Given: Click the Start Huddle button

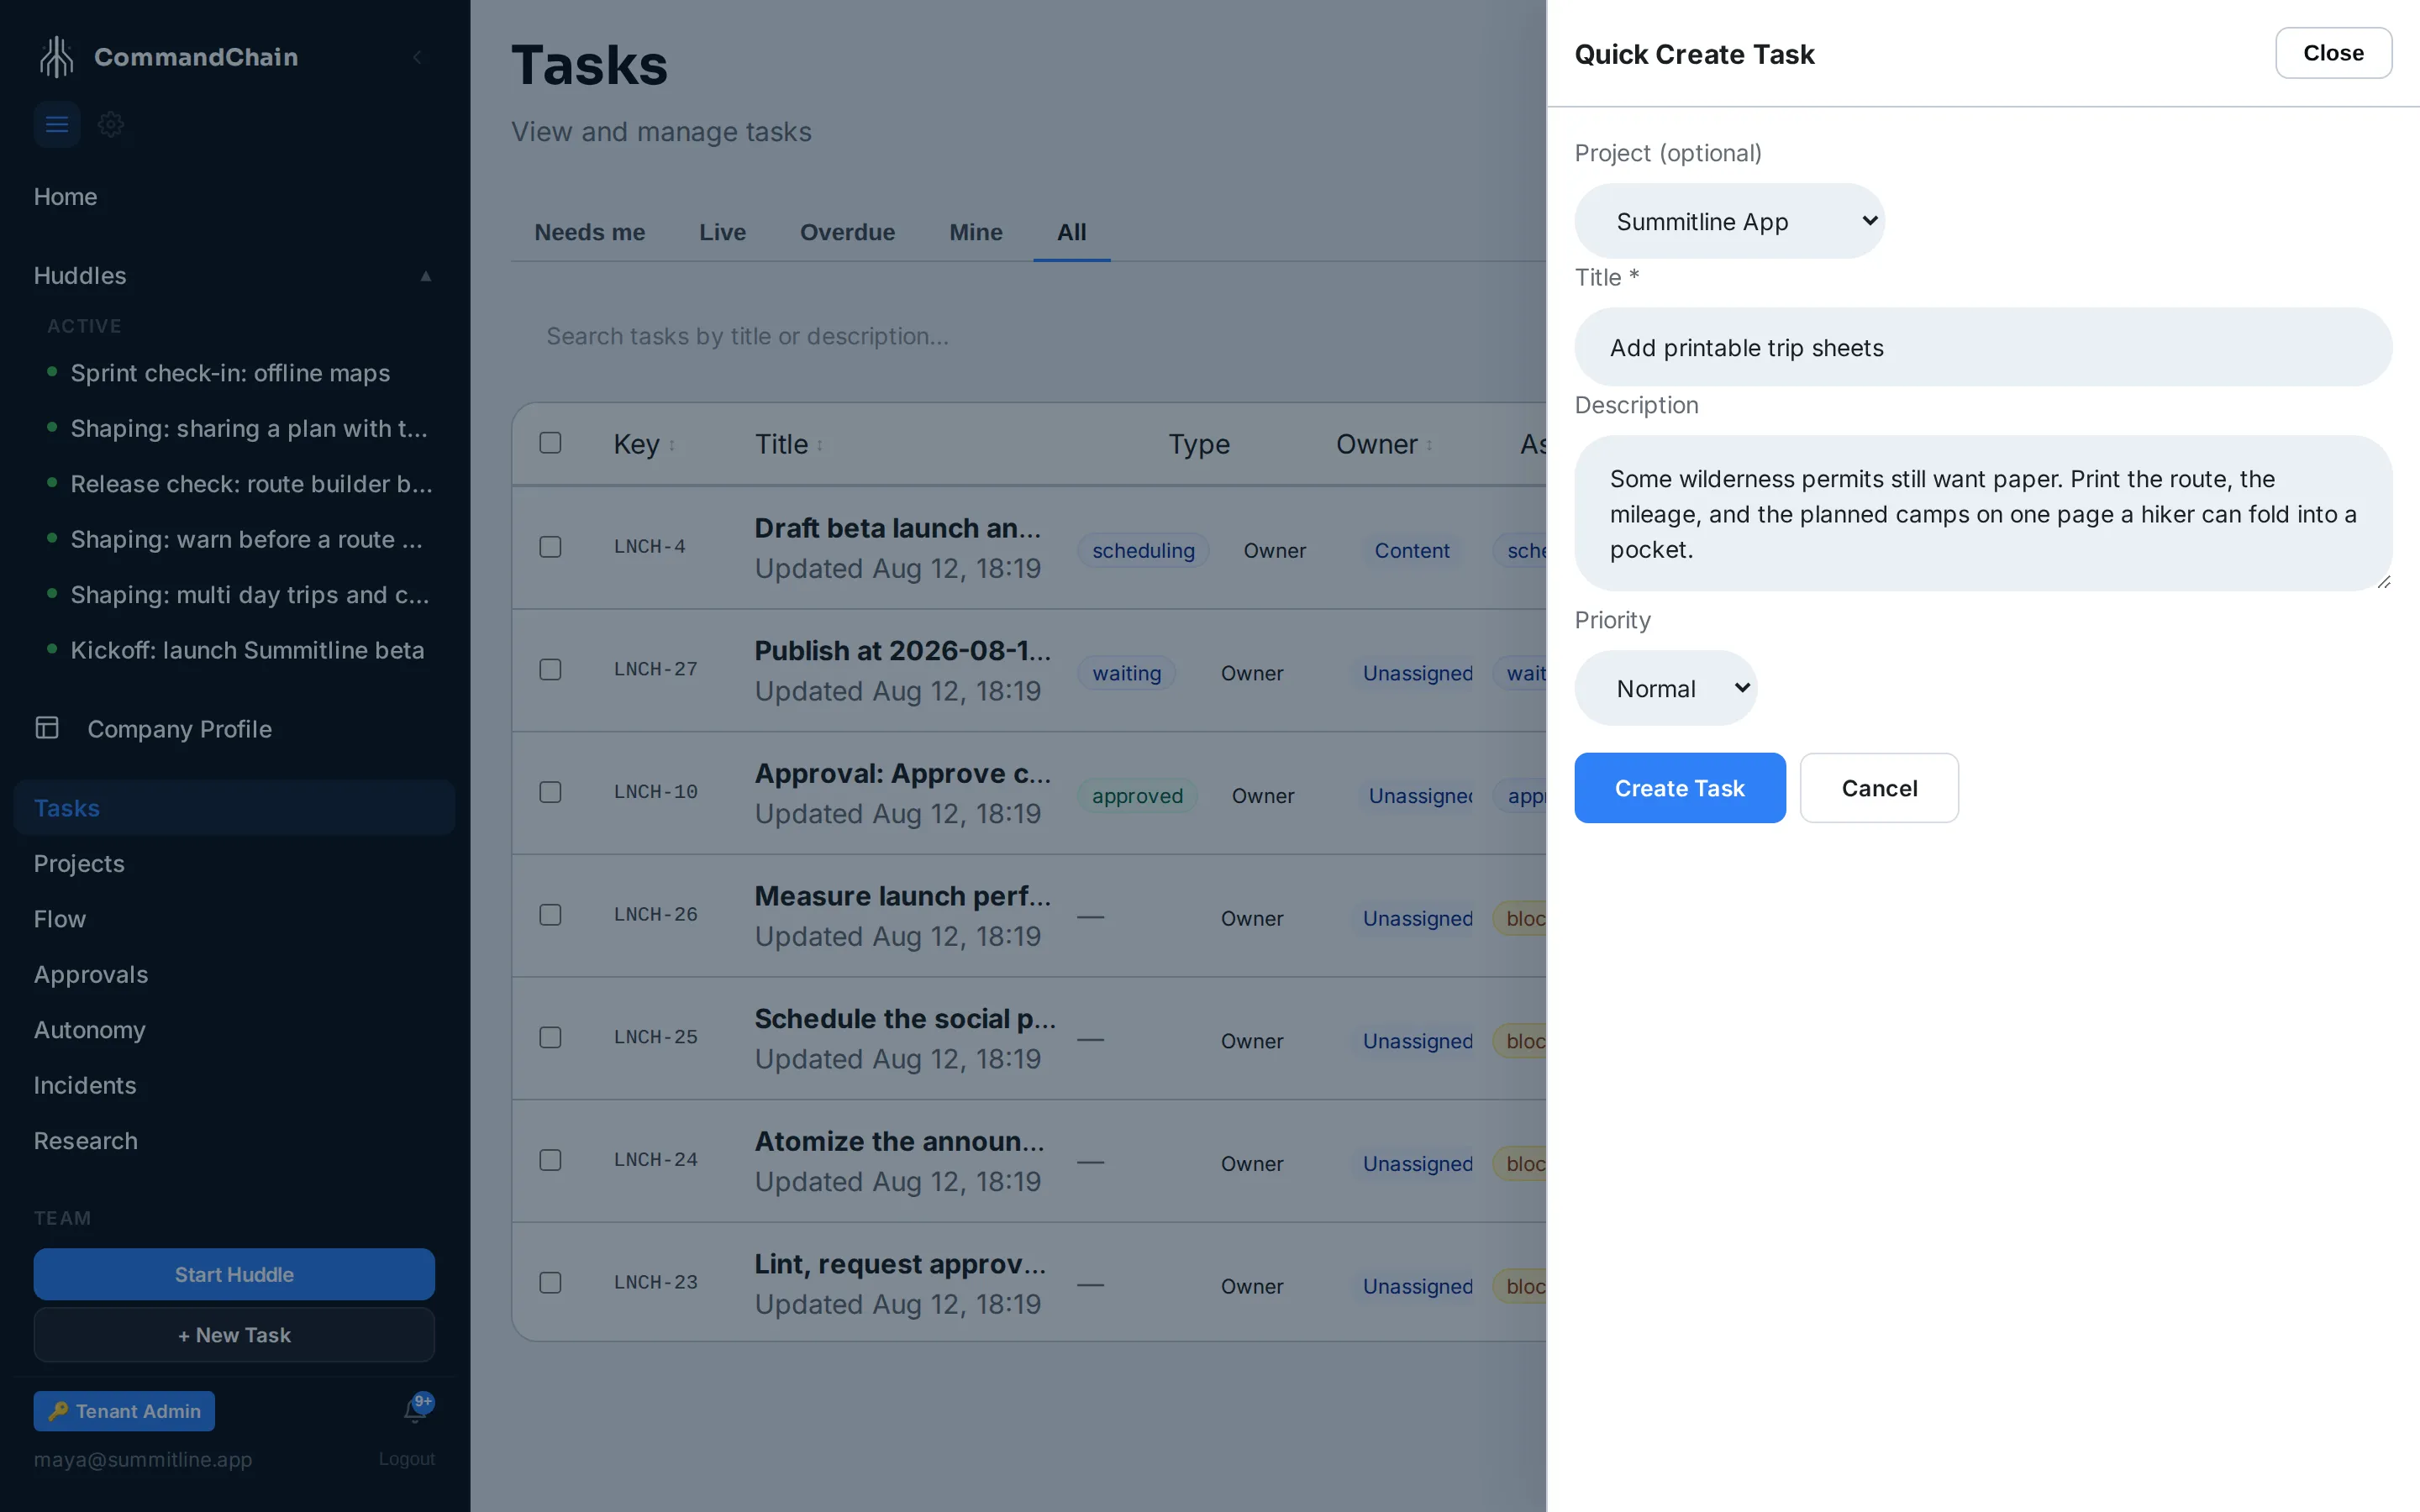Looking at the screenshot, I should pos(234,1274).
